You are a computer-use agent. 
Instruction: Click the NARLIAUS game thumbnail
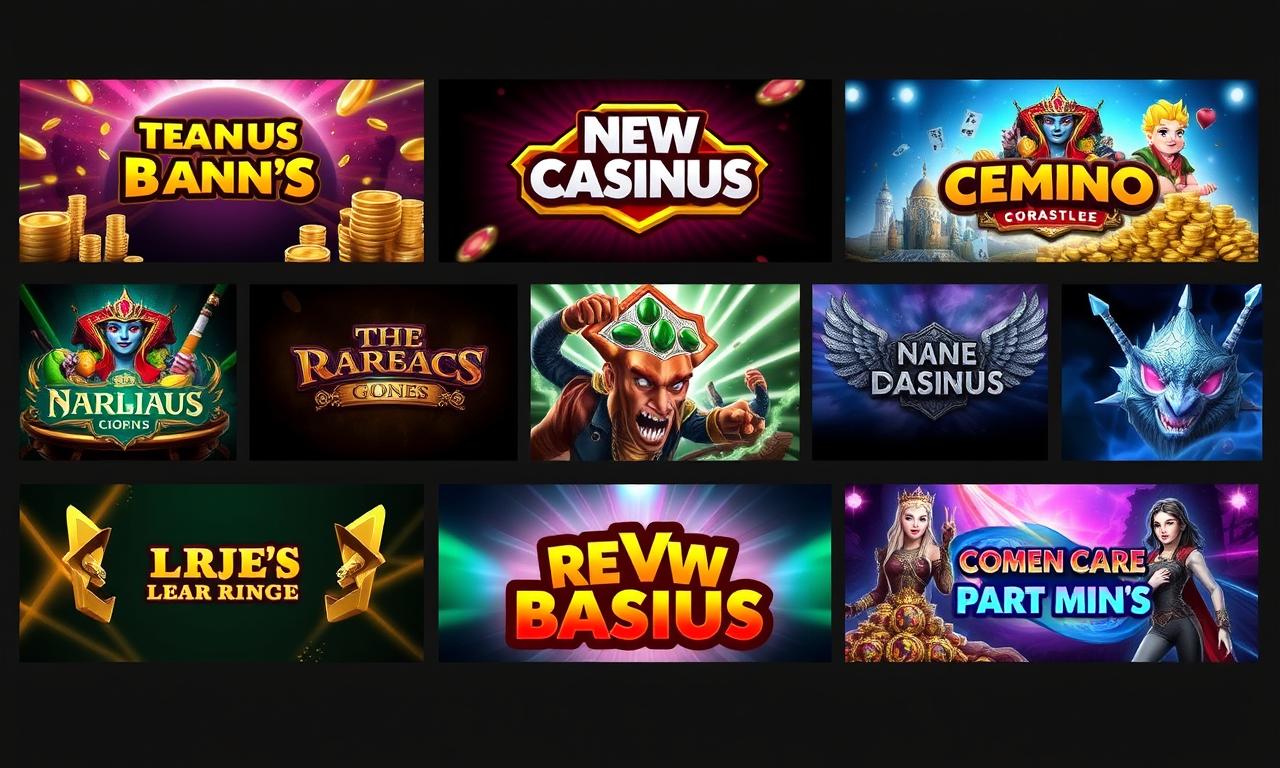click(x=128, y=372)
